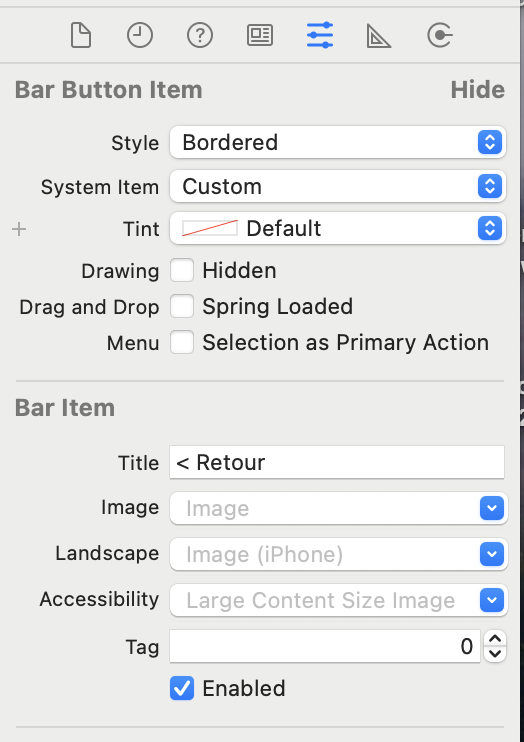Click the Title field containing < Retour
The width and height of the screenshot is (524, 742).
click(x=337, y=462)
